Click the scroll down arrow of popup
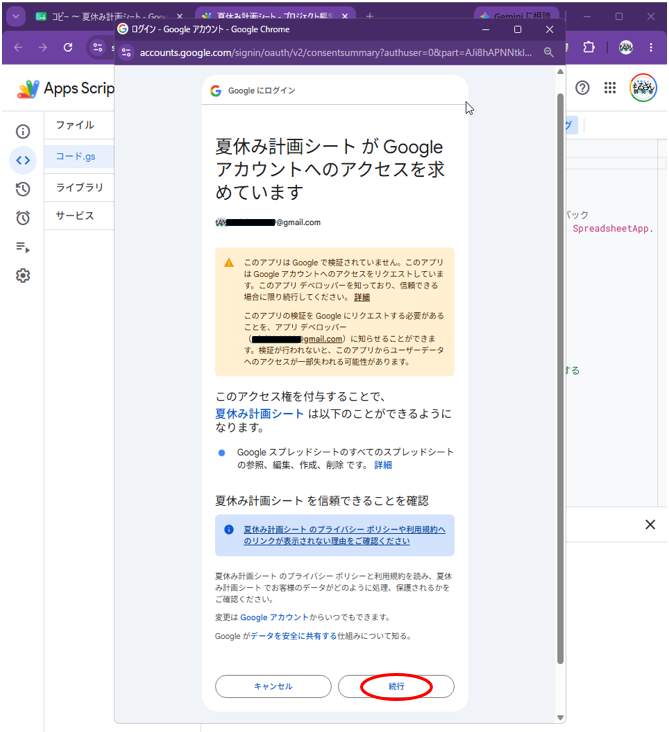Screen dimensions: 669x732 (x=560, y=718)
